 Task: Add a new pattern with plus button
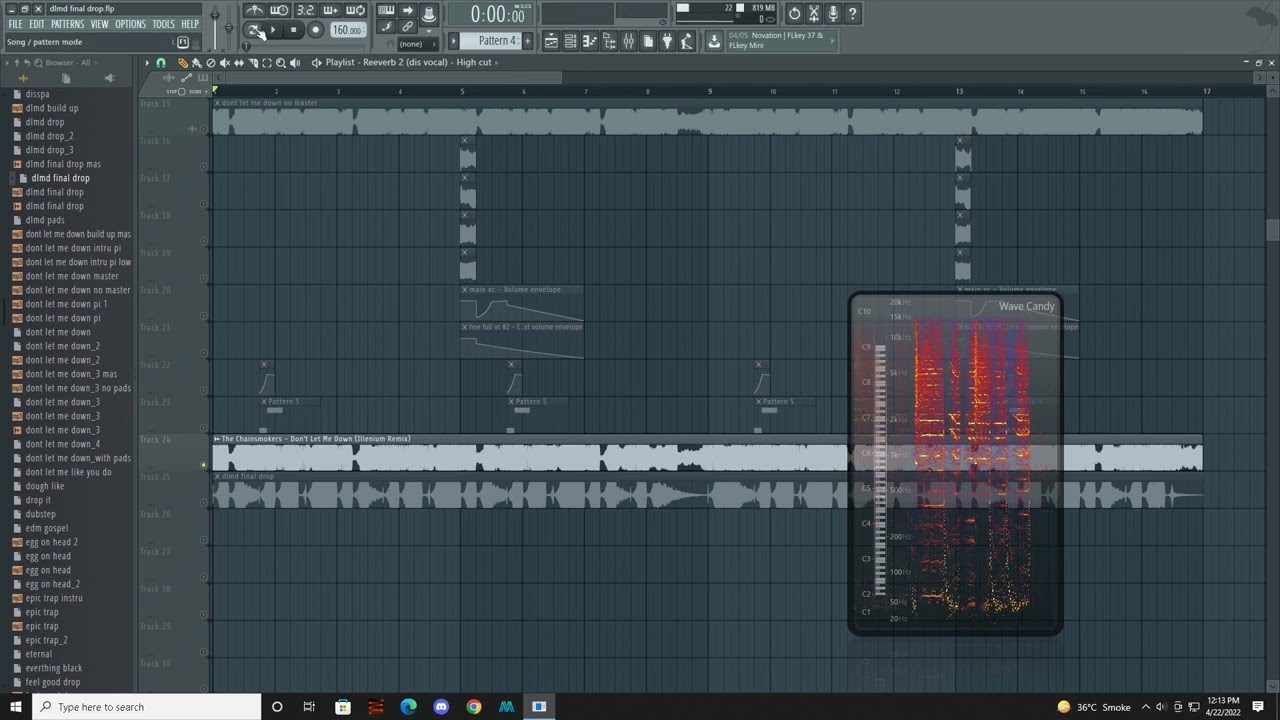527,41
